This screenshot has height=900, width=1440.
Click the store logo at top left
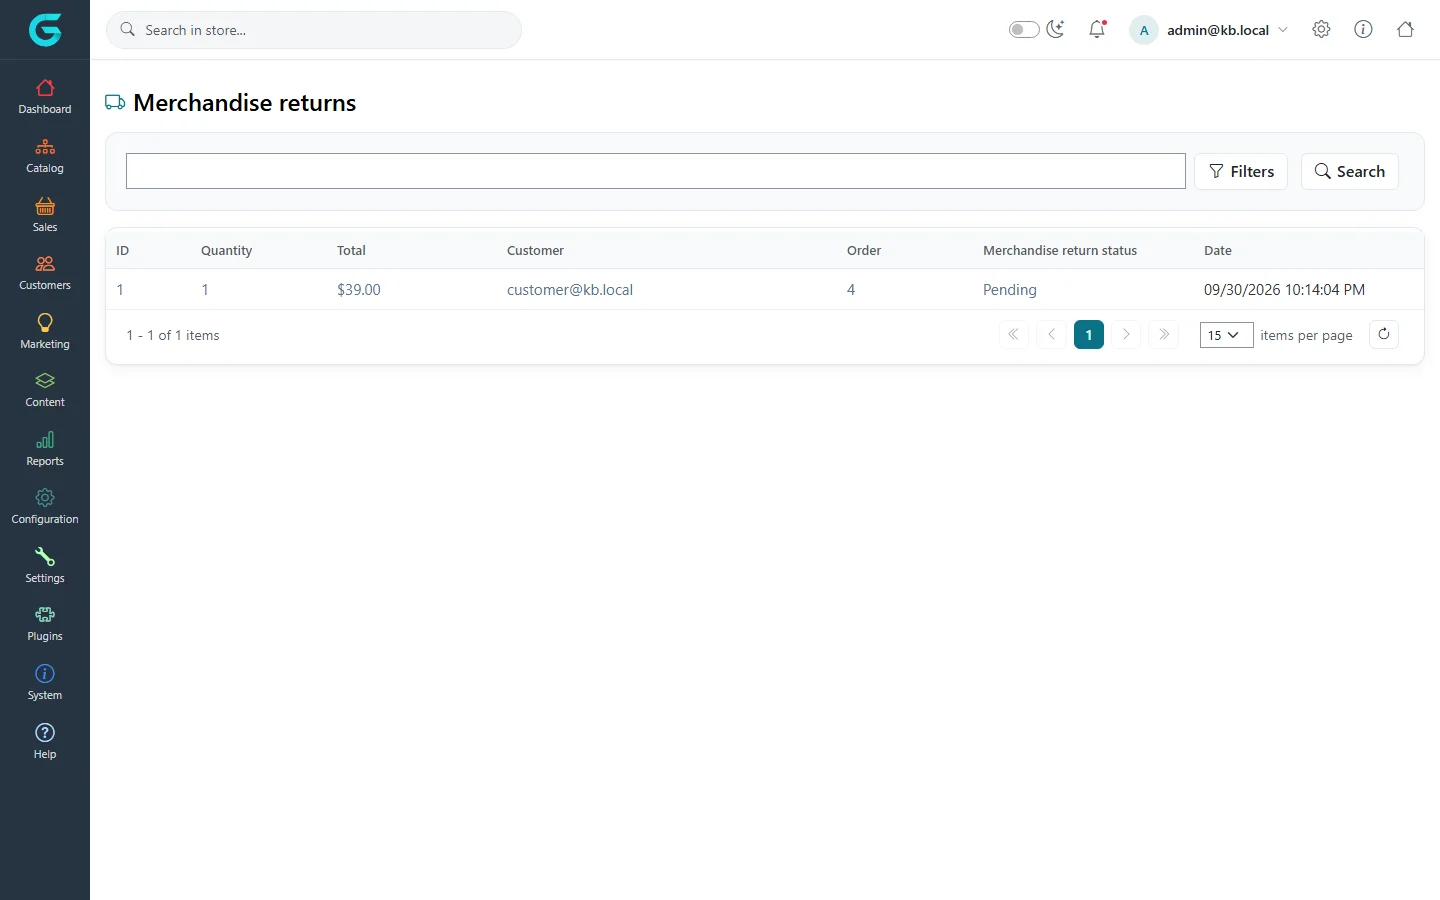pyautogui.click(x=45, y=30)
